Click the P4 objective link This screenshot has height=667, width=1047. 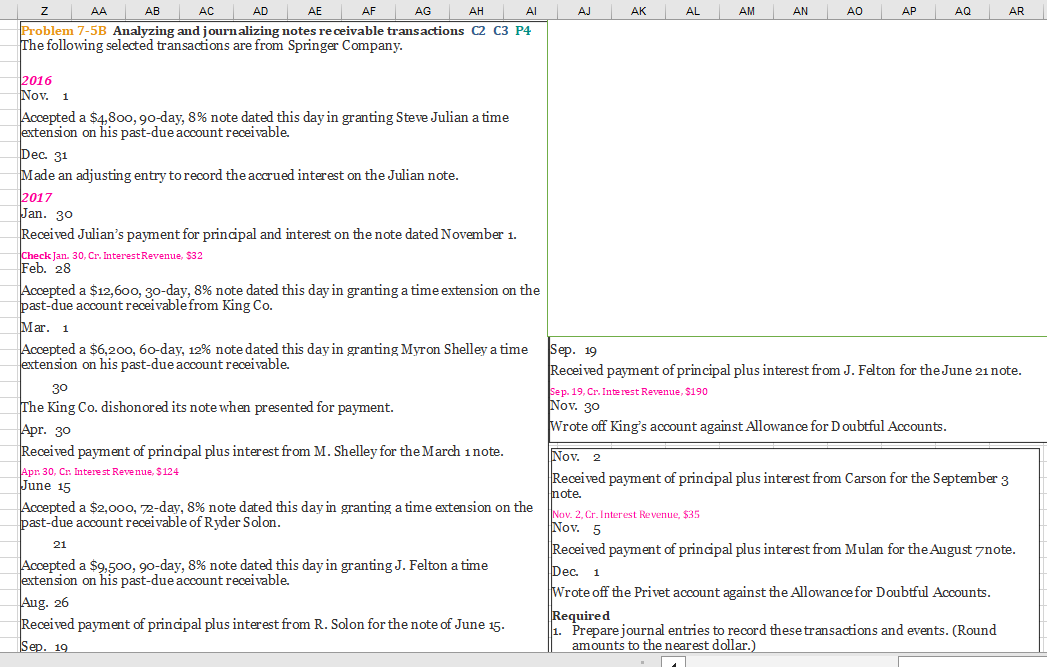(521, 31)
